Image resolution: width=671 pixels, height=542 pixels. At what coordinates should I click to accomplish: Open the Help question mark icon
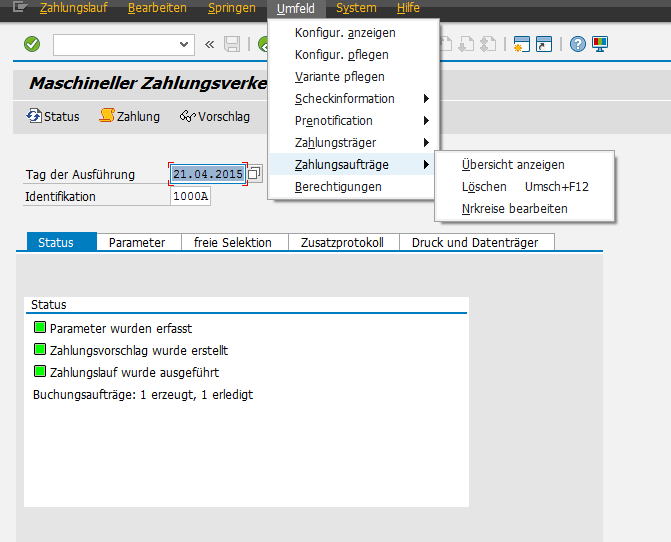click(x=577, y=44)
